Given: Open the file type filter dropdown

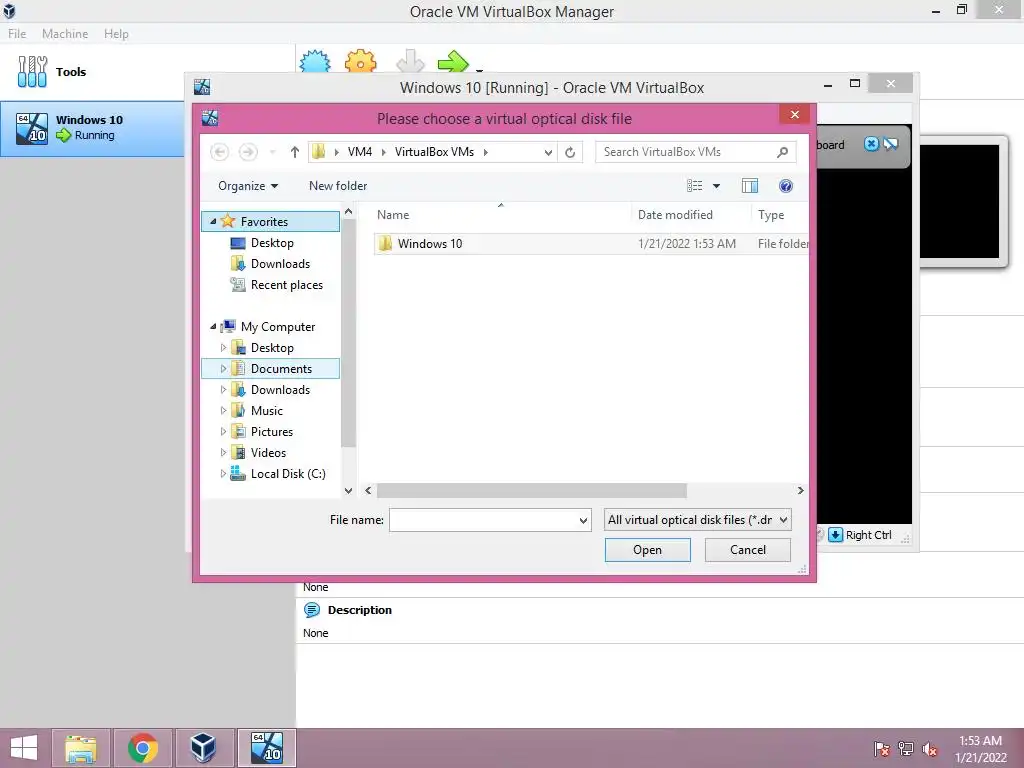Looking at the screenshot, I should 697,520.
